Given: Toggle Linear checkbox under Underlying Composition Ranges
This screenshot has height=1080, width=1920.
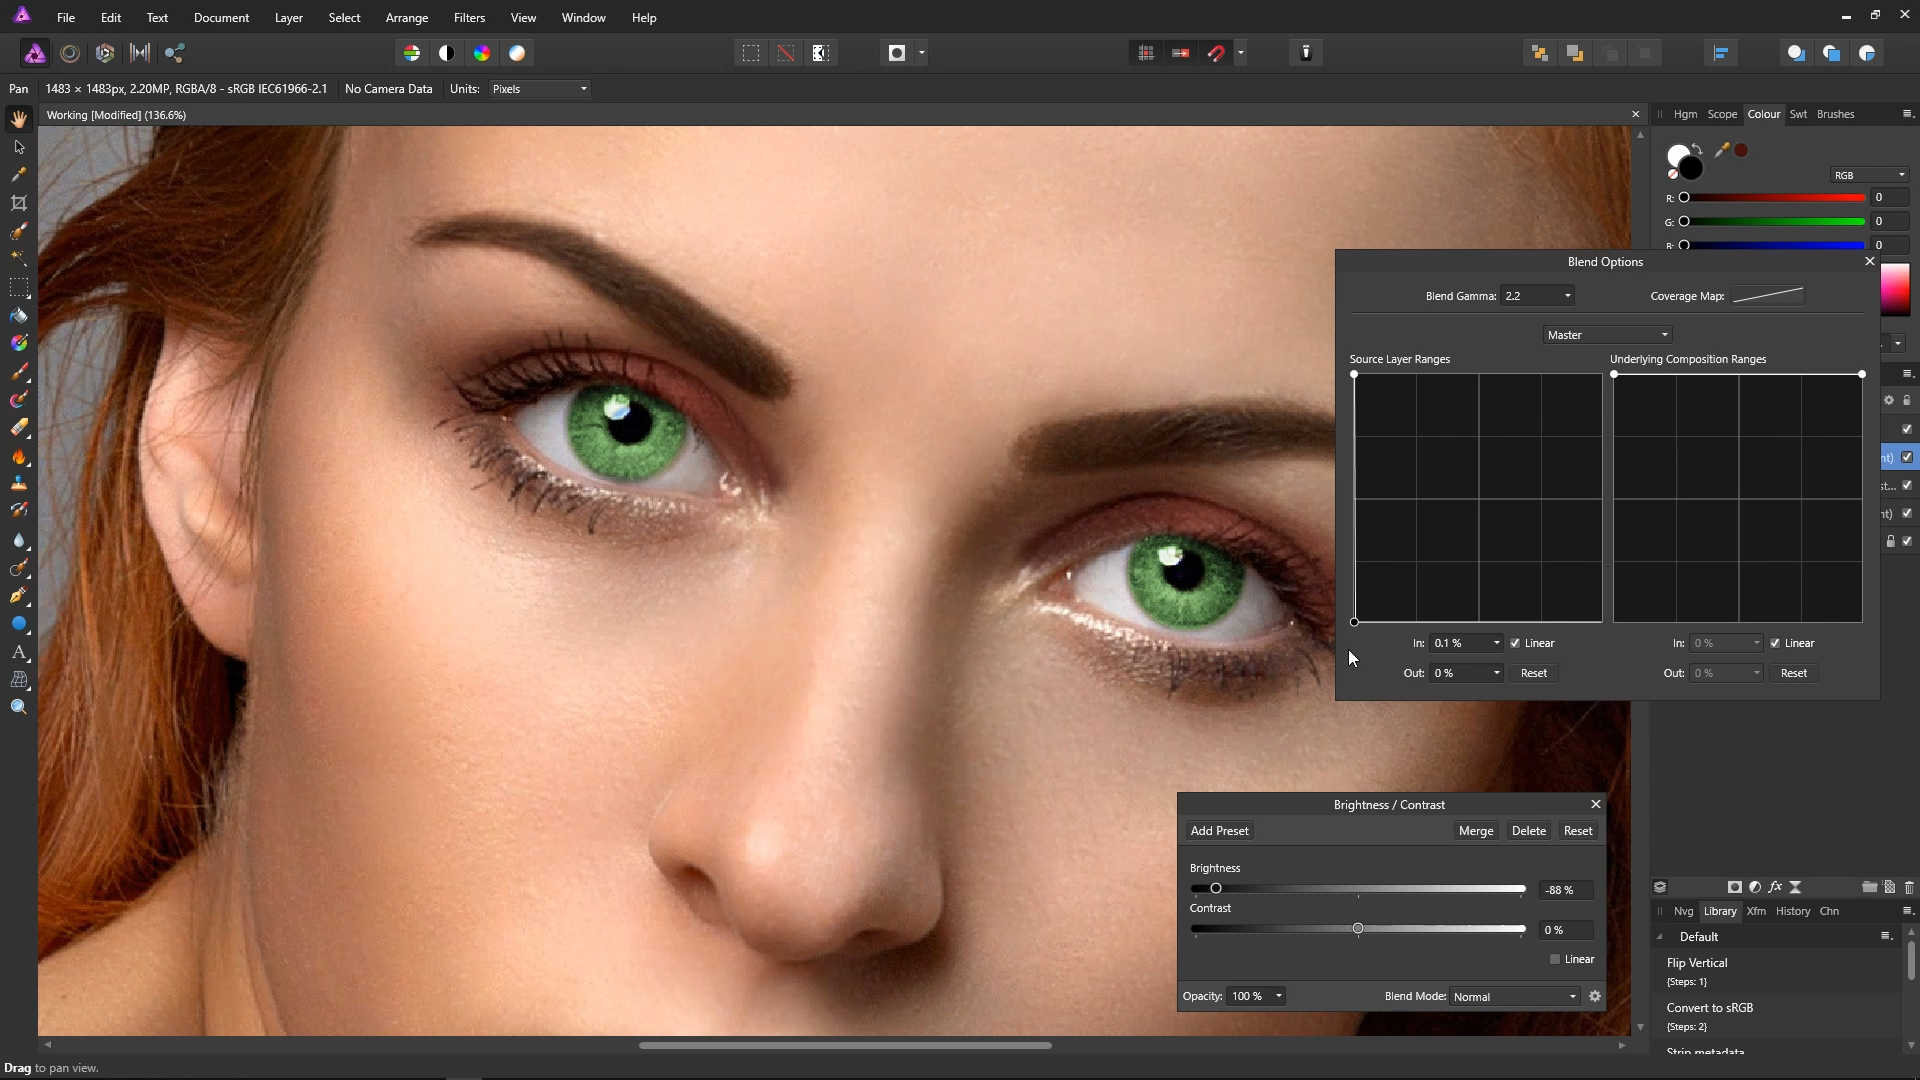Looking at the screenshot, I should coord(1775,643).
